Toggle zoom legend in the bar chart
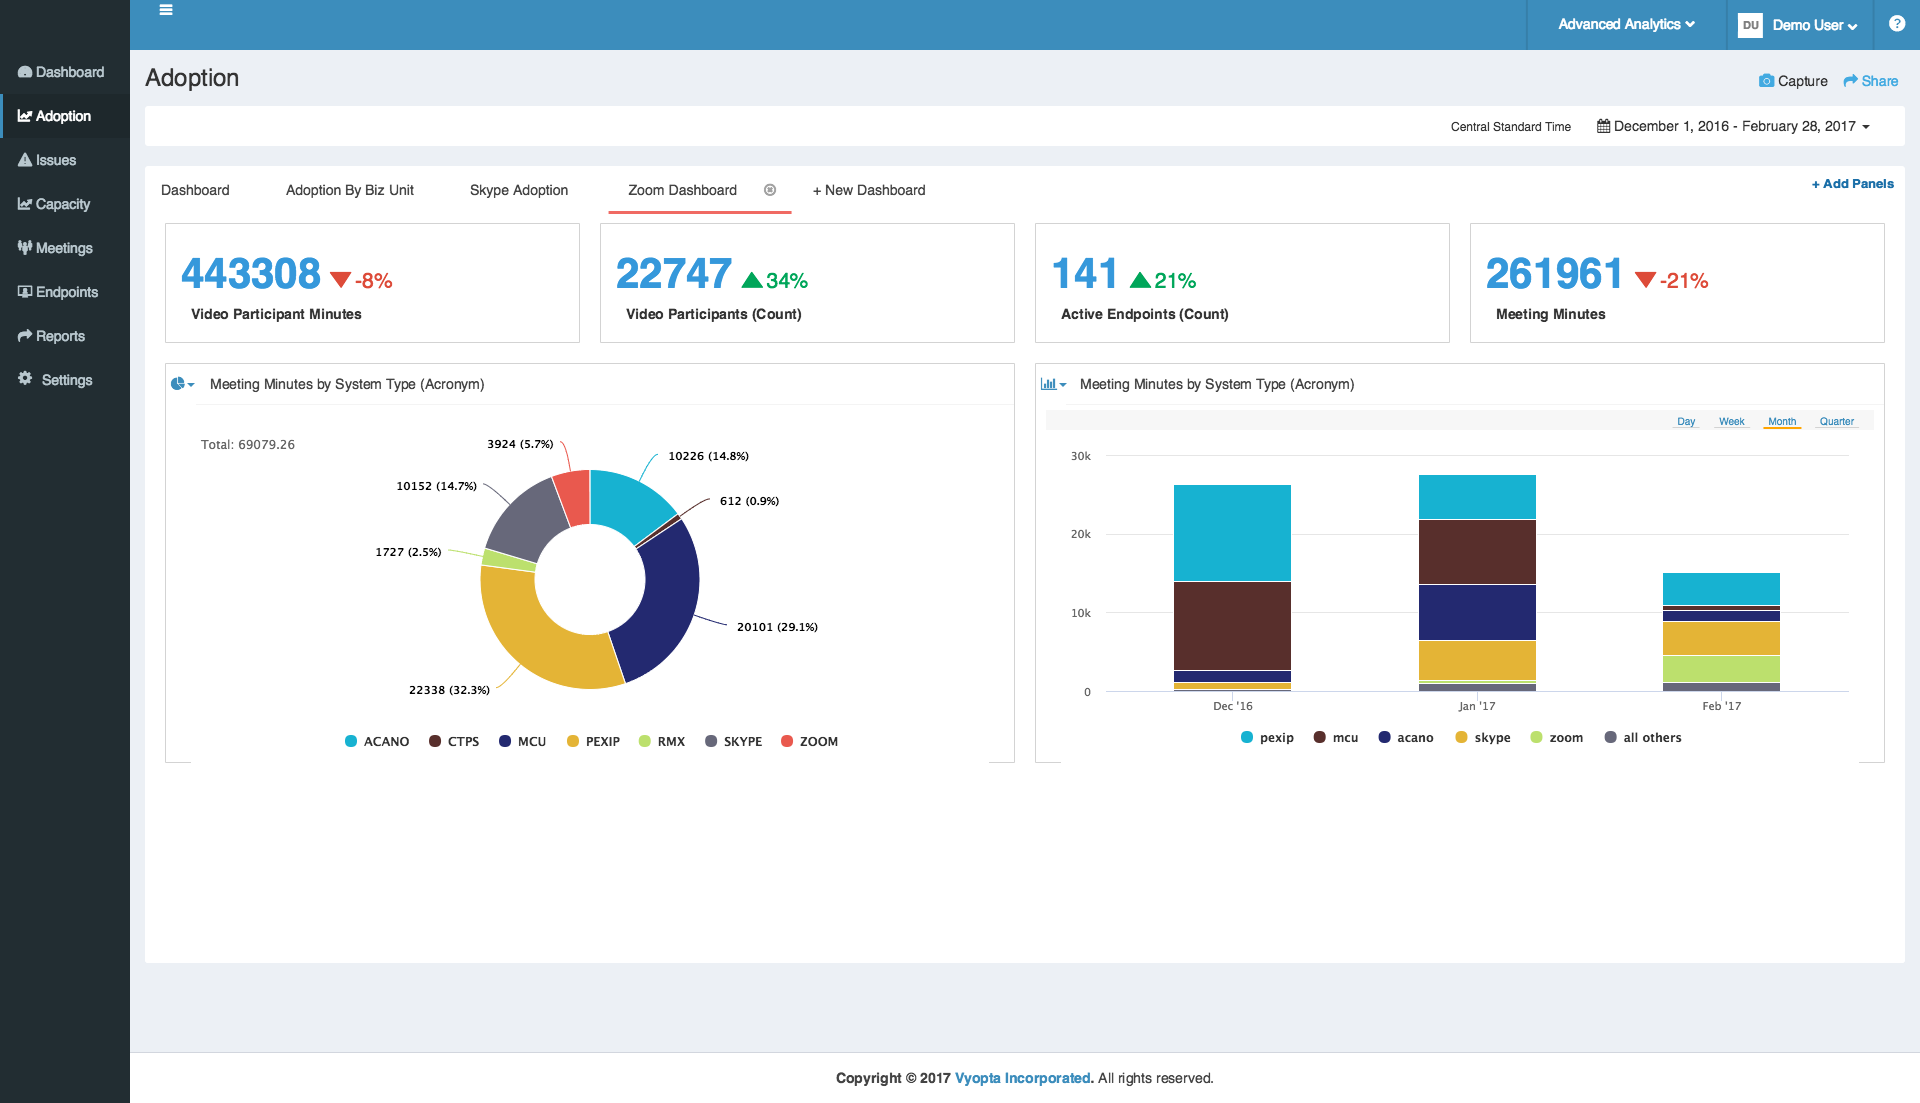 point(1557,737)
